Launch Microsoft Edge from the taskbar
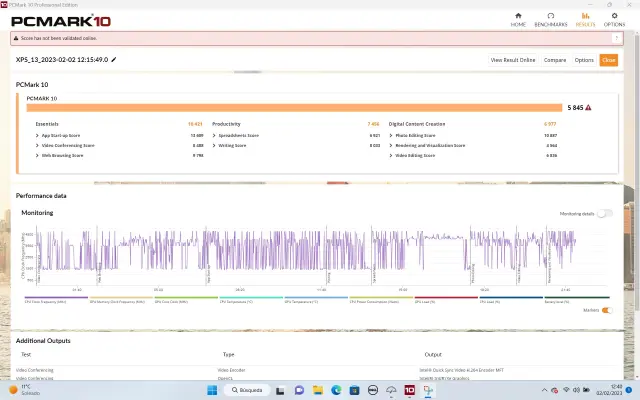This screenshot has height=400, width=640. pyautogui.click(x=337, y=389)
